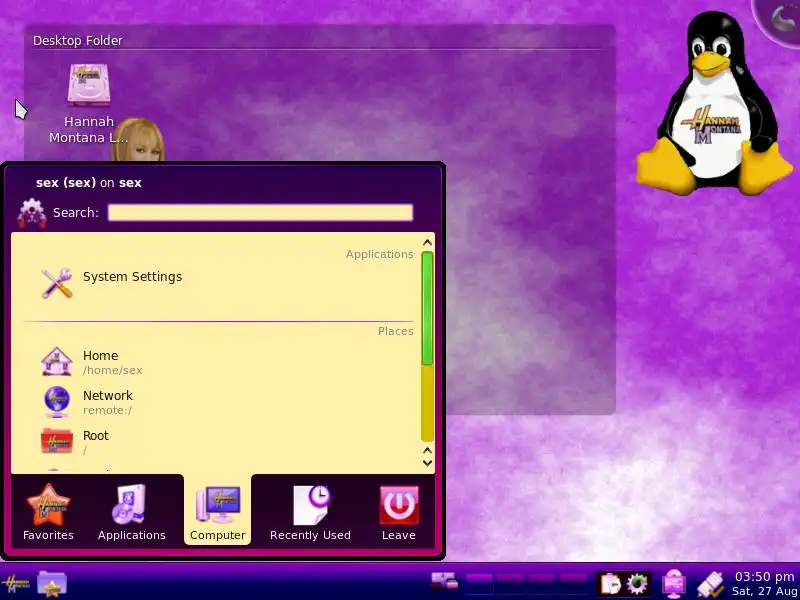Click the Hannah Montana launcher button on the taskbar

click(15, 584)
